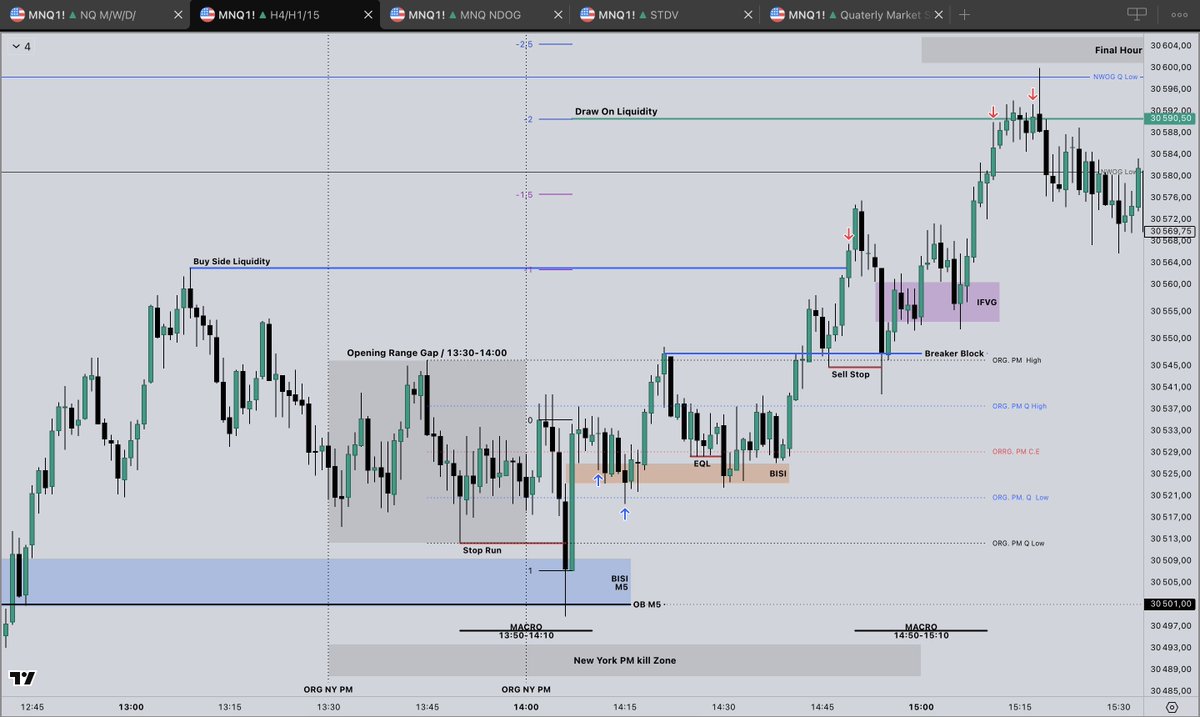Select the ORG. PM Q High label
This screenshot has height=717, width=1200.
1019,405
